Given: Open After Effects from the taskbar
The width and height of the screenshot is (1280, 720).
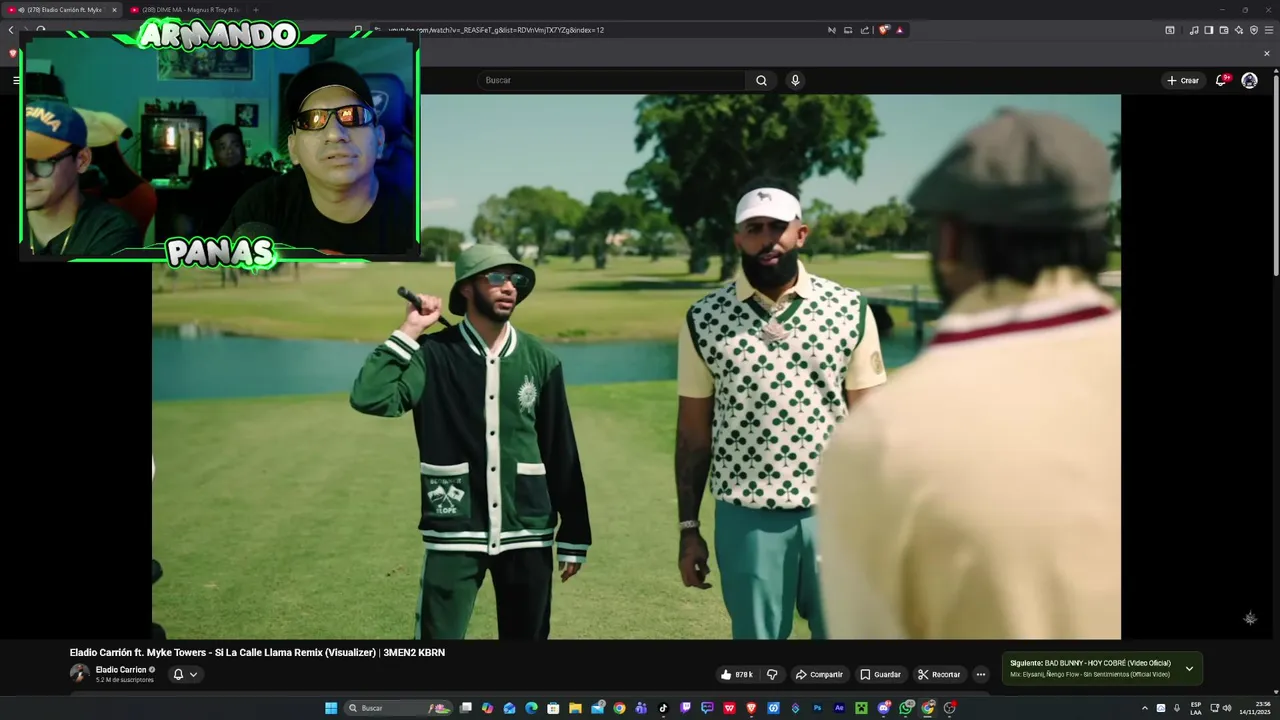Looking at the screenshot, I should tap(839, 708).
